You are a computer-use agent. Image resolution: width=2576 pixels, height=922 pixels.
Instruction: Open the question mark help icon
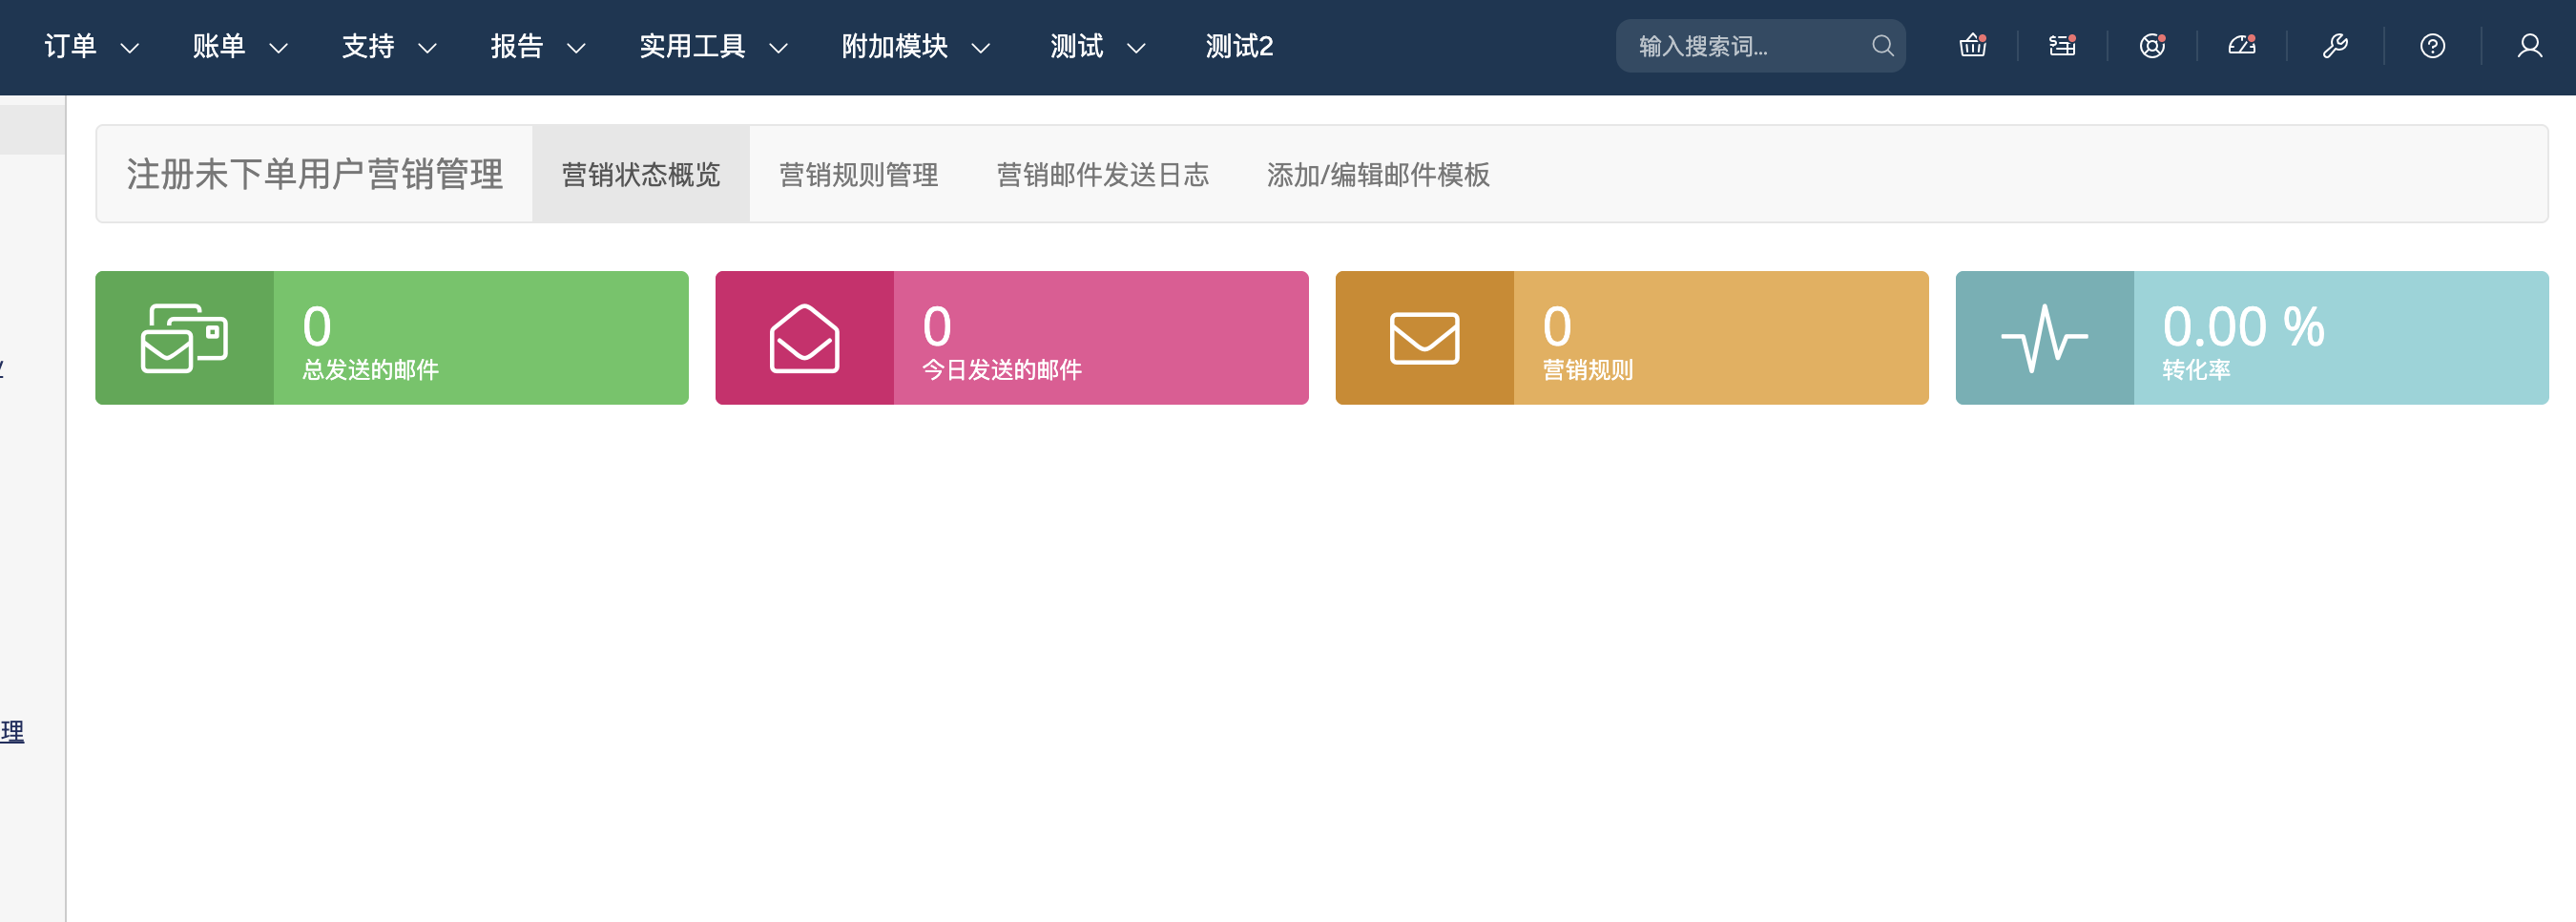pyautogui.click(x=2432, y=46)
